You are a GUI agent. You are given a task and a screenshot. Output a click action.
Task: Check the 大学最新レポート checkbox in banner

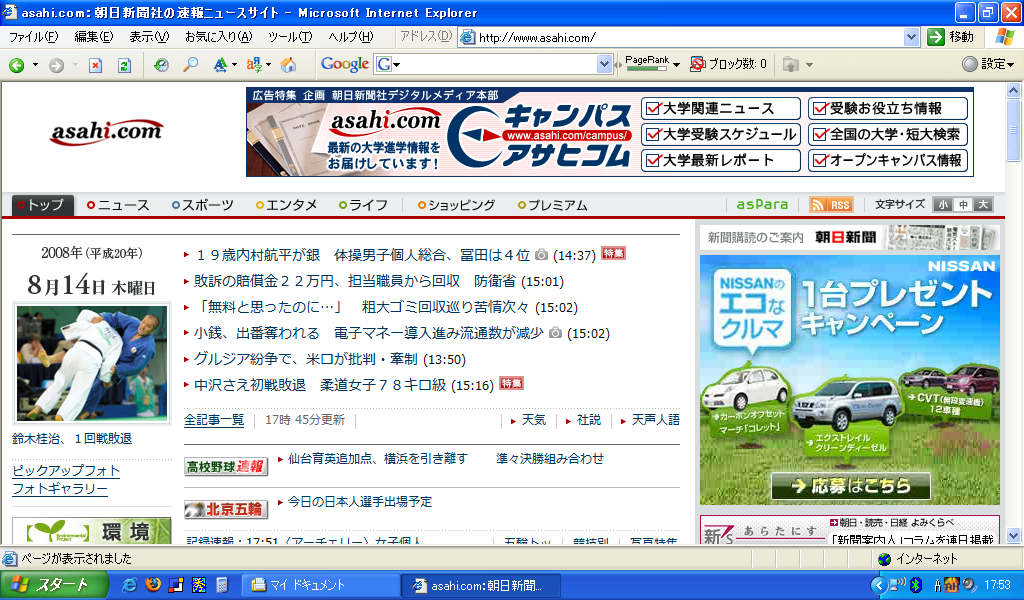point(652,160)
